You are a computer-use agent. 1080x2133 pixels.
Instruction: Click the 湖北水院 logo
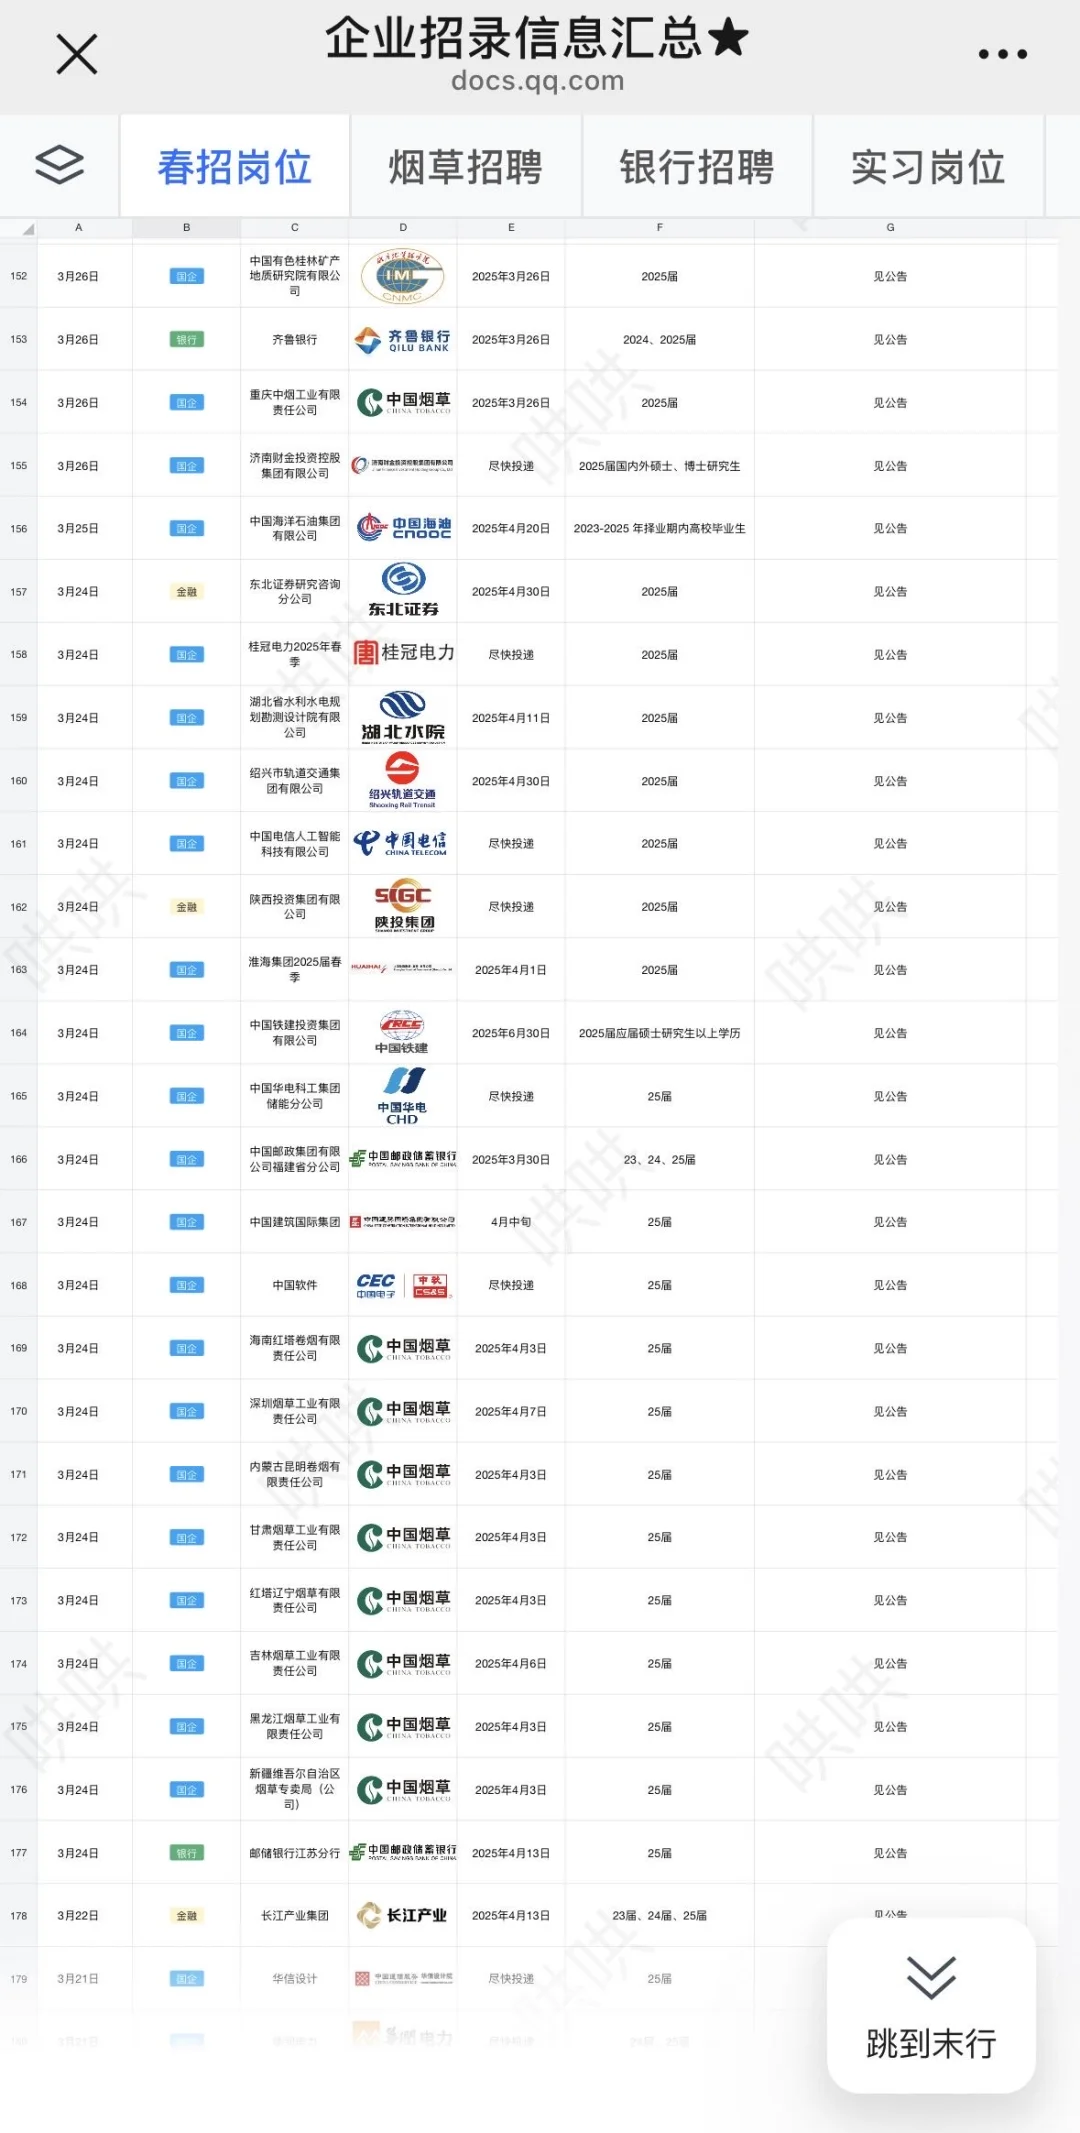403,717
